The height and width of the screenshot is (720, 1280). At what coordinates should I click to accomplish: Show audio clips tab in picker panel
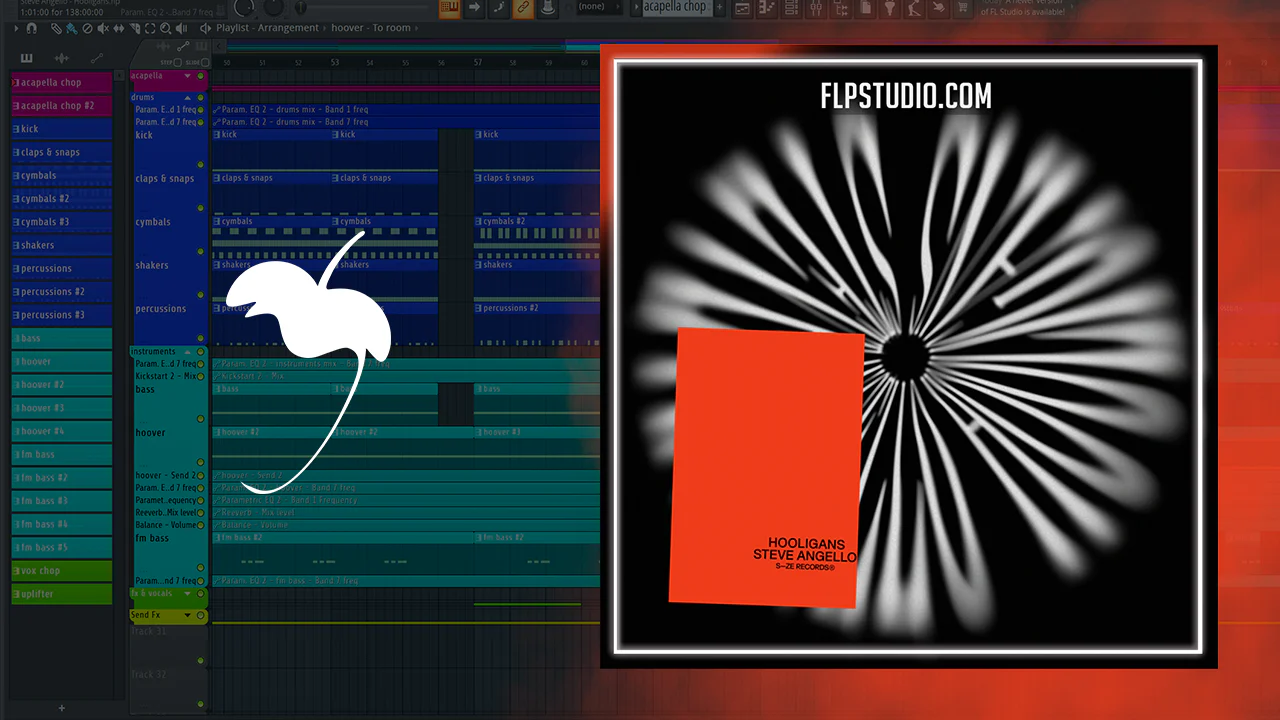click(x=62, y=58)
